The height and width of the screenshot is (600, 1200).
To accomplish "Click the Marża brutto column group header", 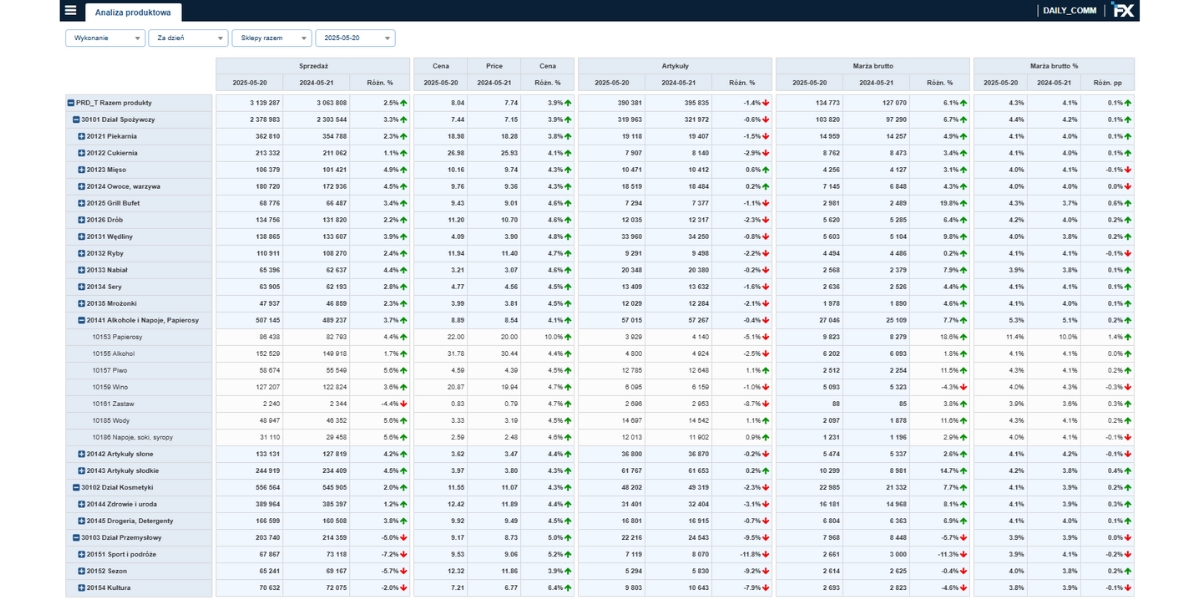I will tap(873, 66).
